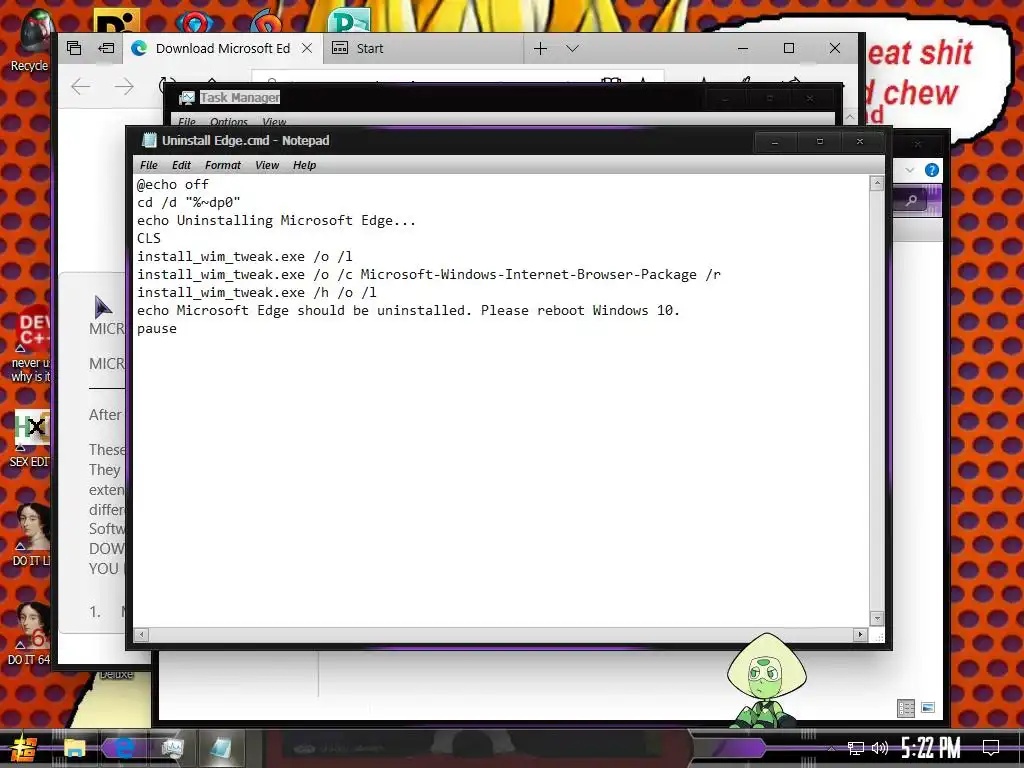Viewport: 1024px width, 768px height.
Task: Open the Start menu button
Action: [x=24, y=748]
